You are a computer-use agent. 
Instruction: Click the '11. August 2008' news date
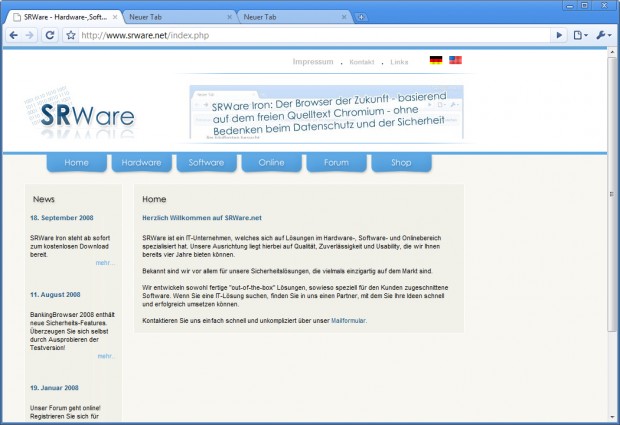point(55,295)
